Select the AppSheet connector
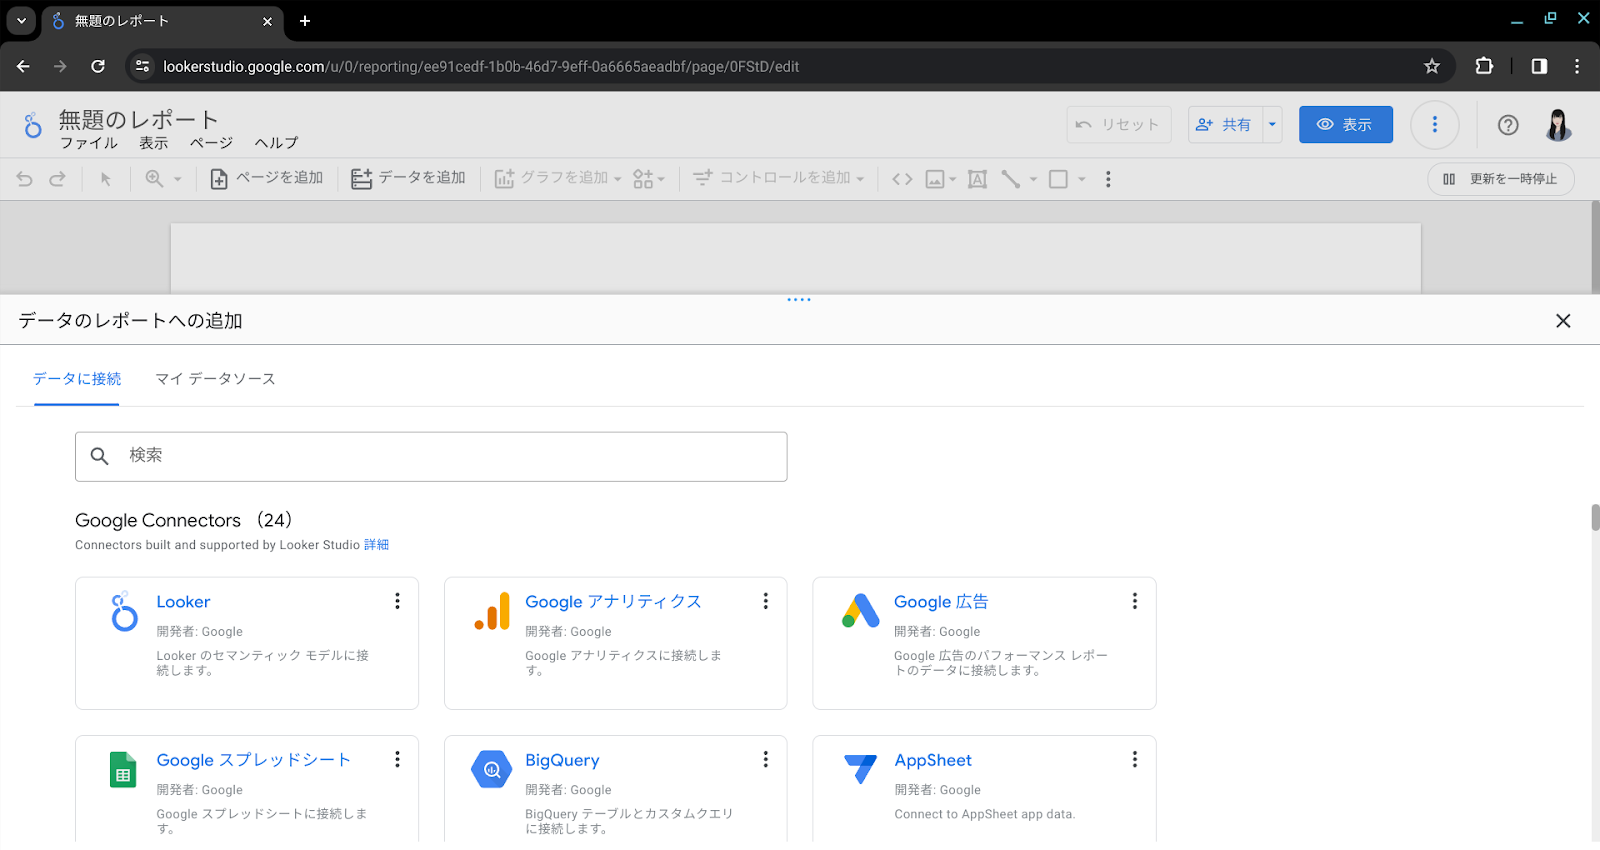This screenshot has width=1600, height=850. tap(984, 789)
